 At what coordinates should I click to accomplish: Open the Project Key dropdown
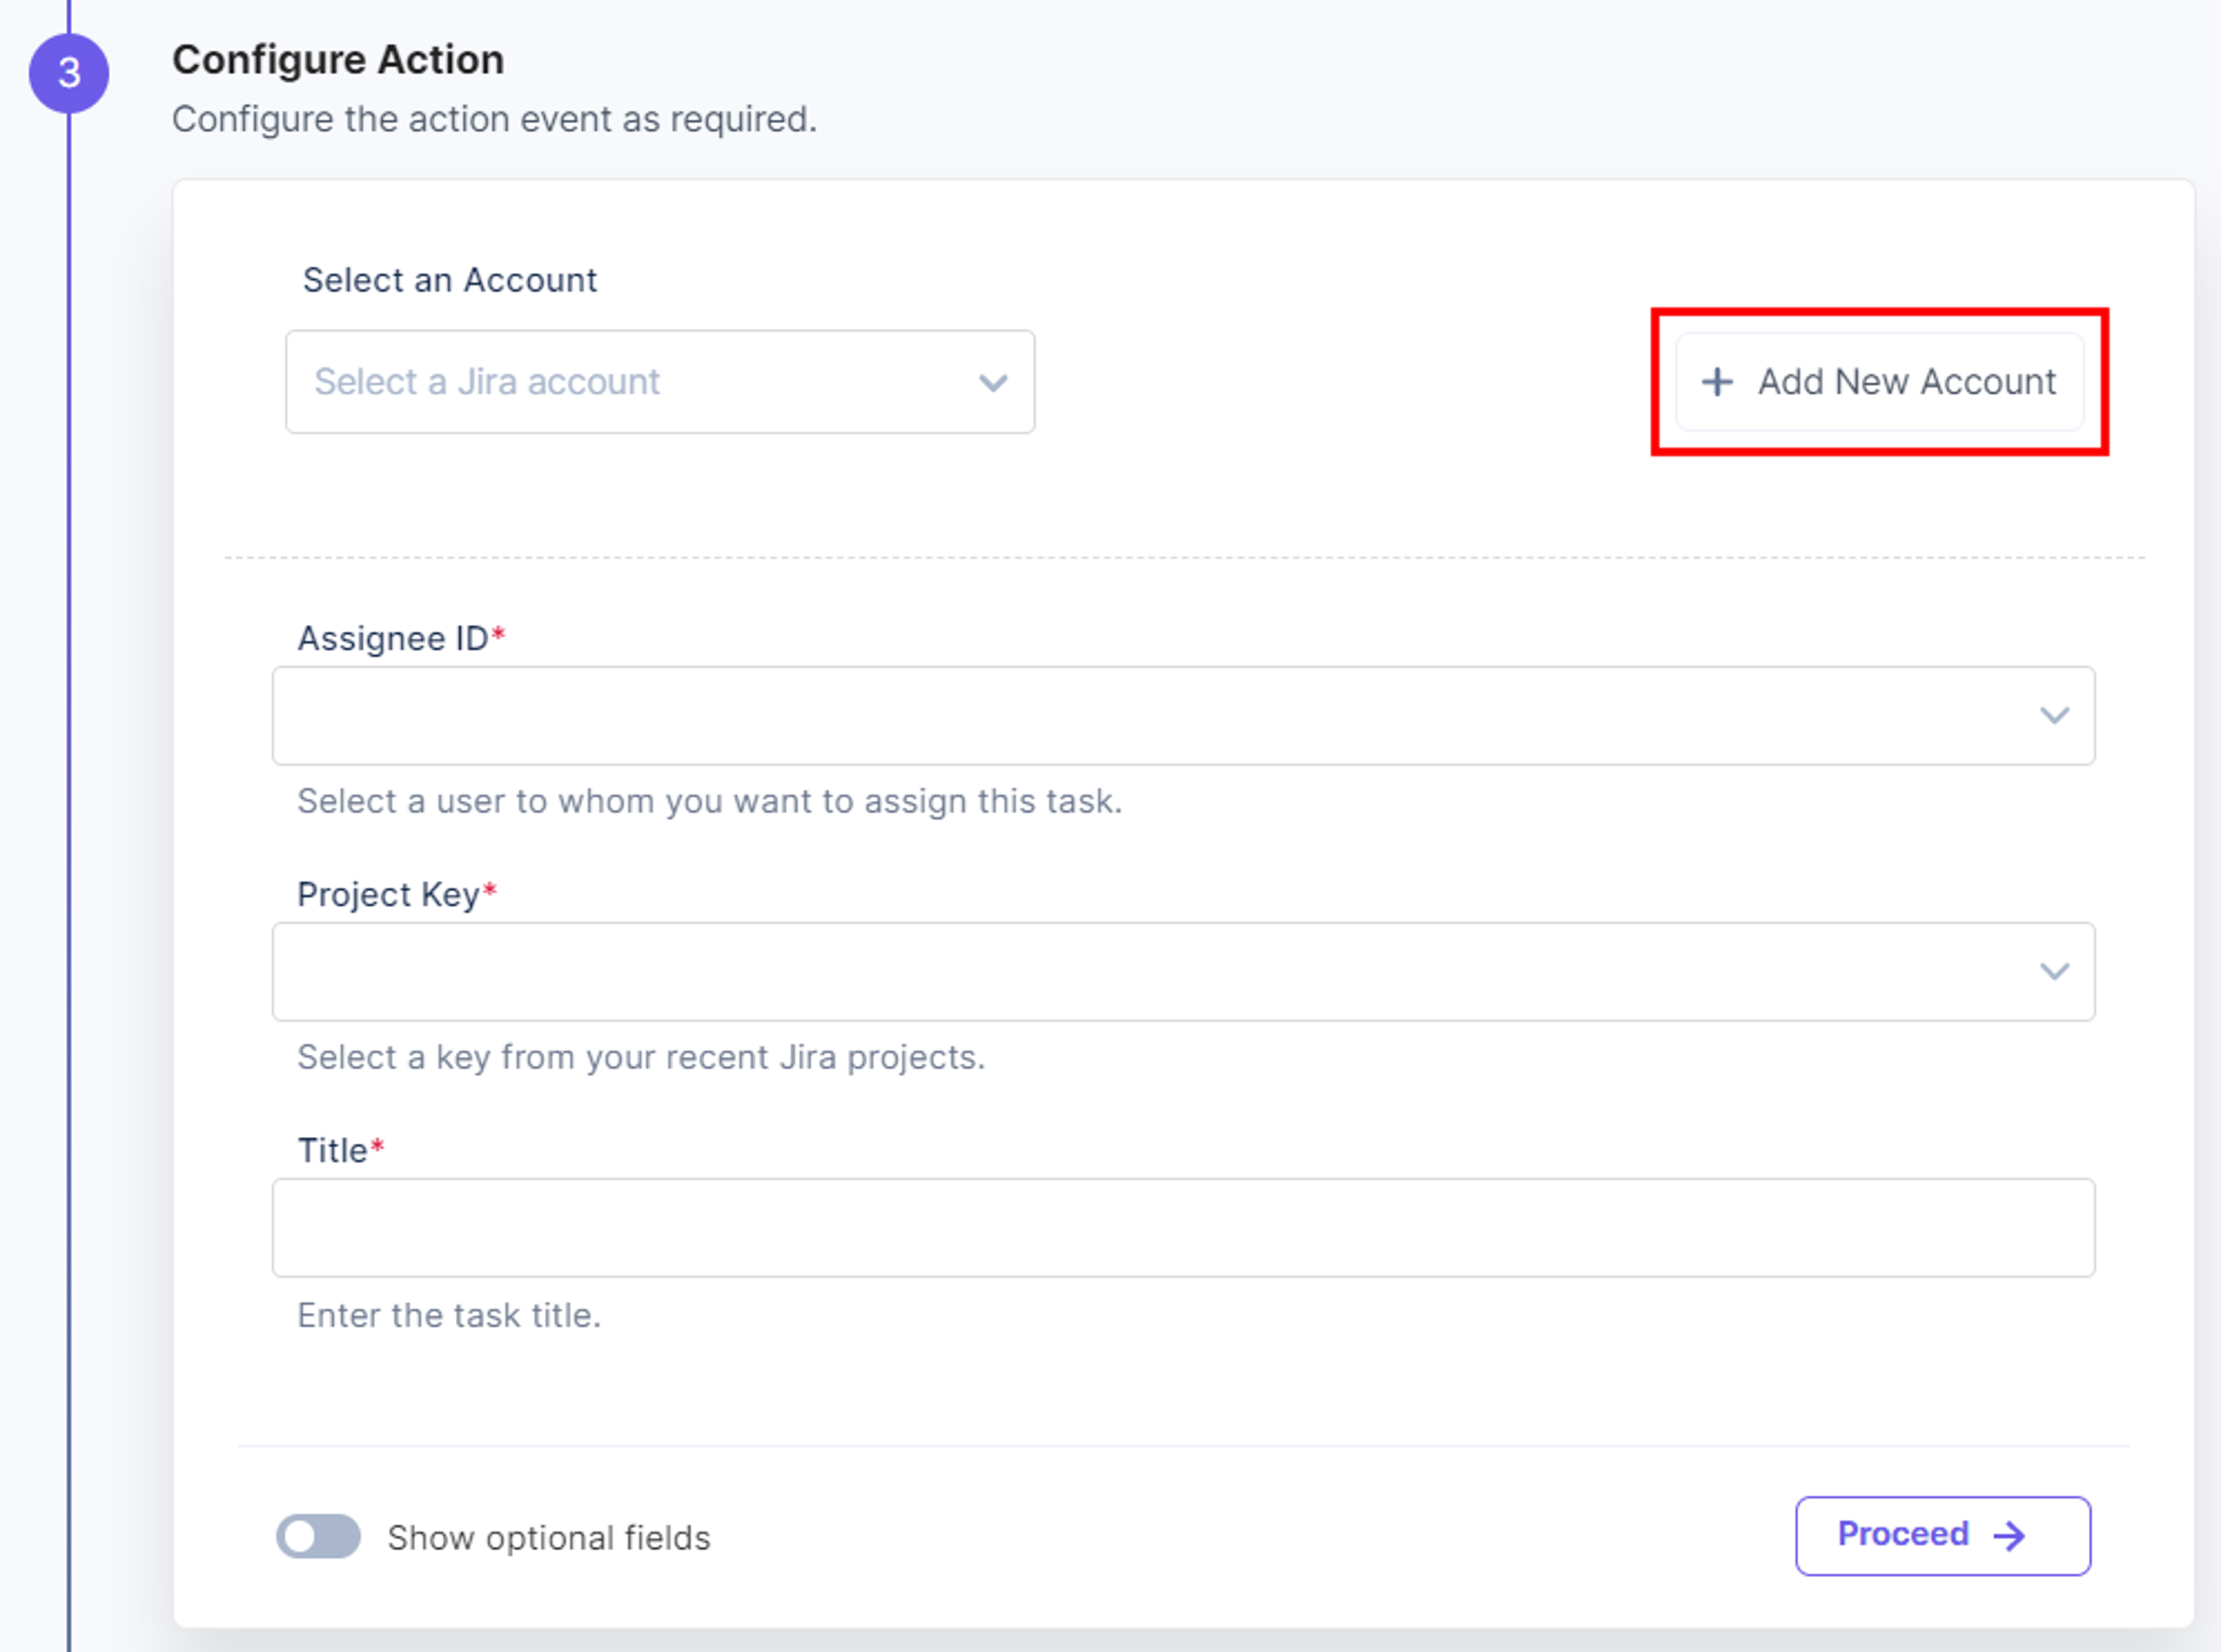[1183, 972]
